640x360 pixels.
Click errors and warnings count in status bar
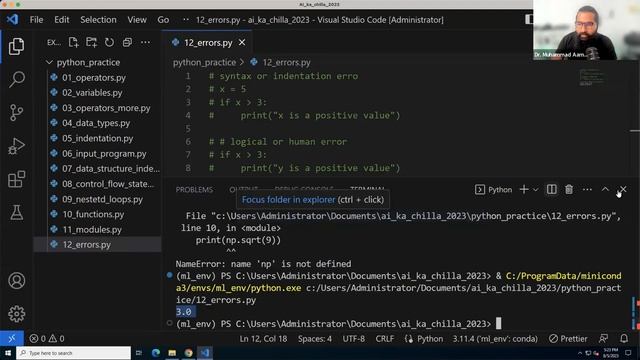tap(47, 338)
